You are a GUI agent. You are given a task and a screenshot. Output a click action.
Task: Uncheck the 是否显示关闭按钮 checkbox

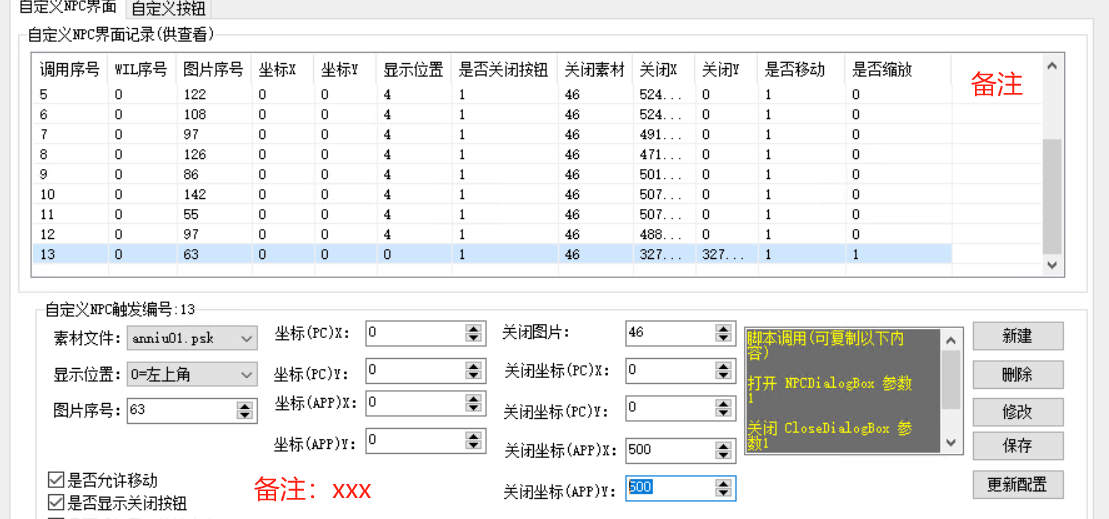click(x=56, y=503)
